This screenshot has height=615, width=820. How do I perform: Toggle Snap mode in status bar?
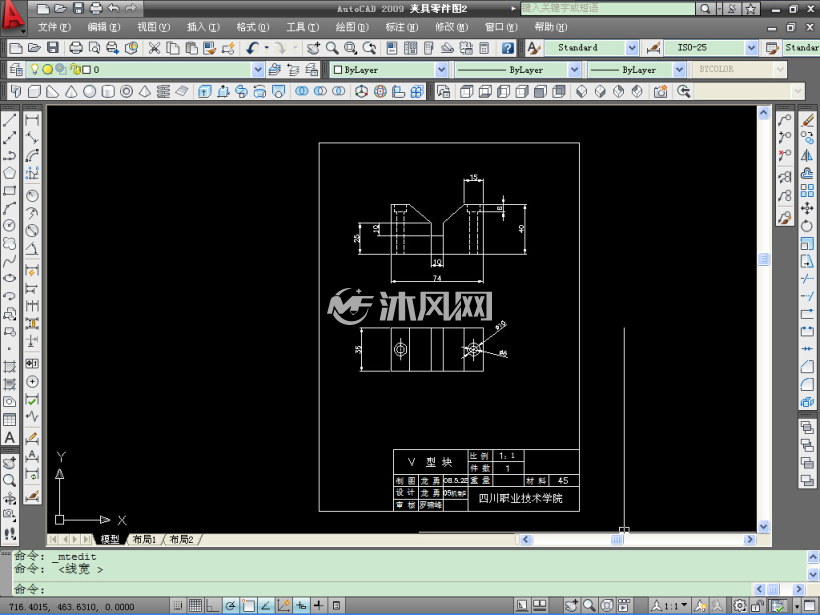(x=178, y=606)
